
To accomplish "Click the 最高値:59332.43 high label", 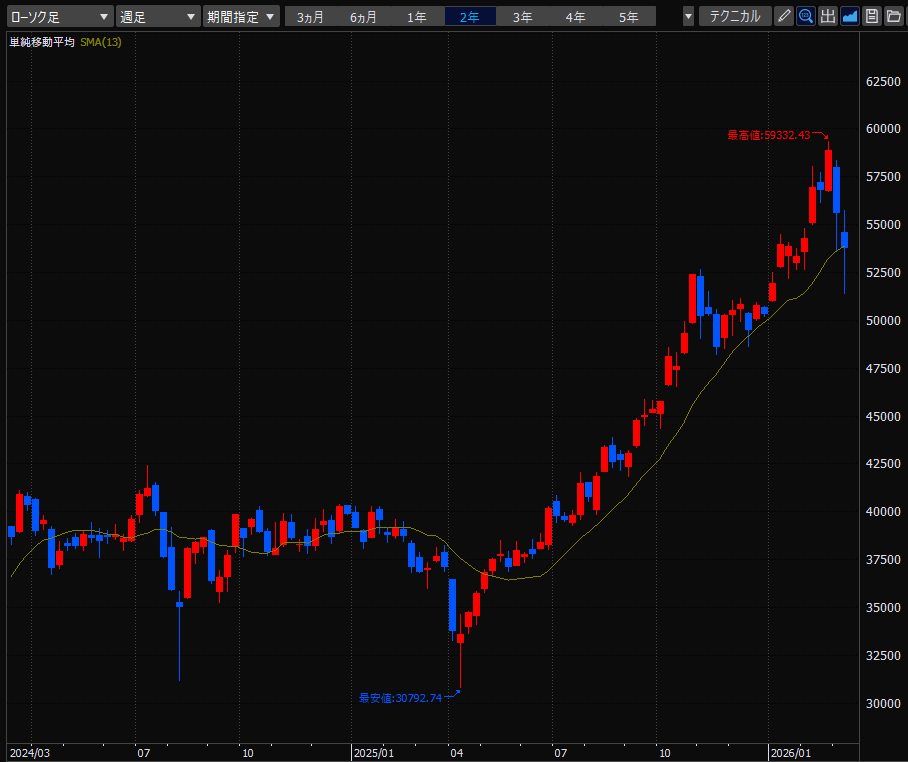I will click(768, 135).
